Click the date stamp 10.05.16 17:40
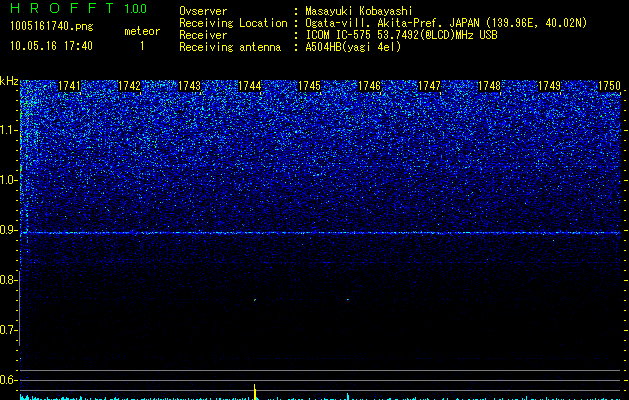This screenshot has height=400, width=629. click(x=51, y=46)
